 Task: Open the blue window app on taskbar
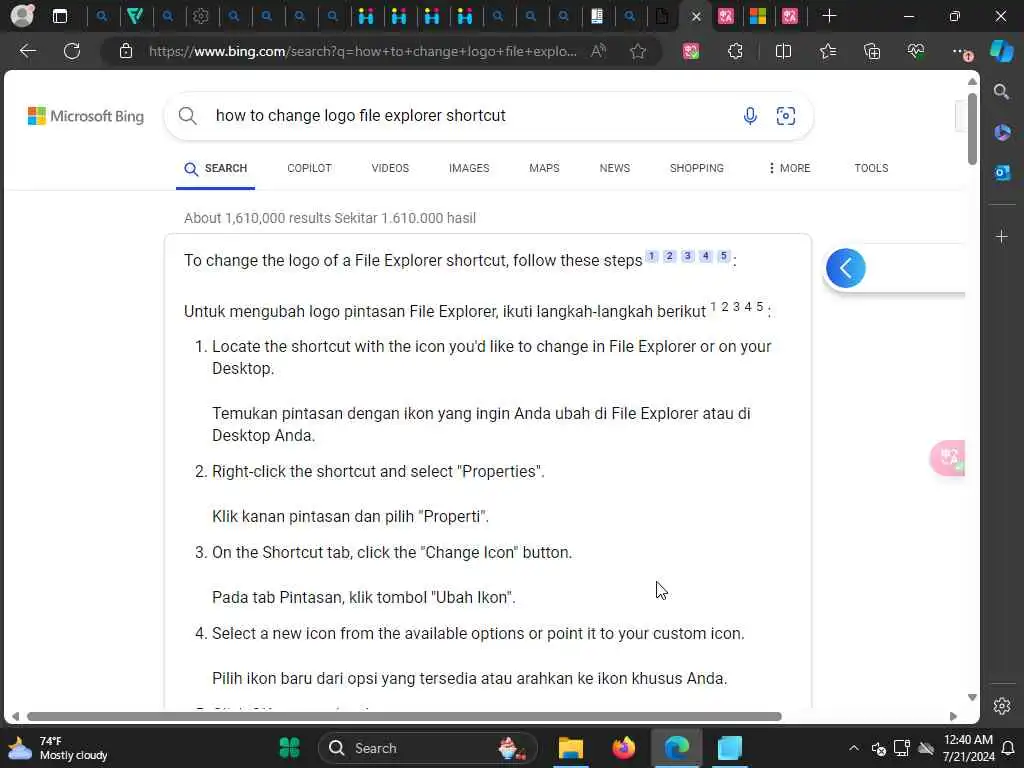pos(729,748)
